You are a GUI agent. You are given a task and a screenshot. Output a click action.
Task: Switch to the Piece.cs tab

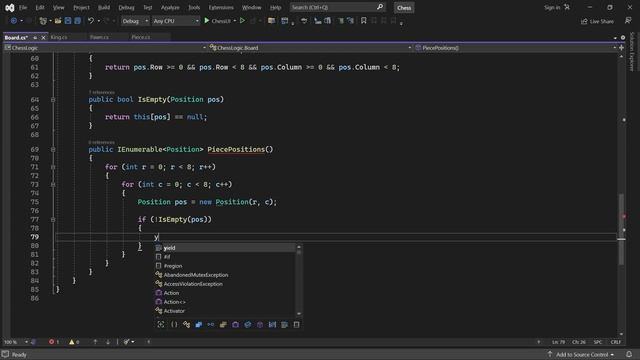141,37
